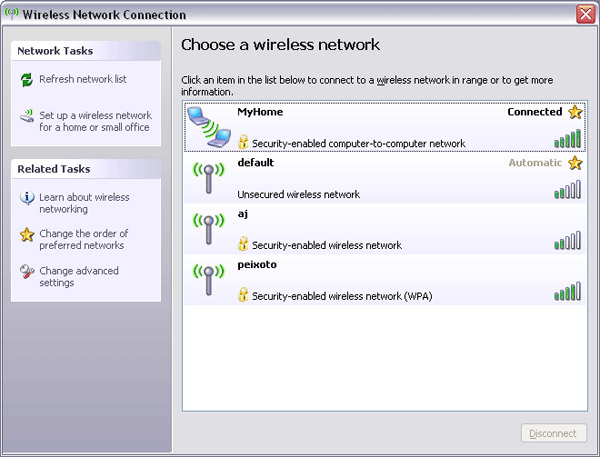Click the gold star beside Connected status
This screenshot has width=600, height=457.
(575, 112)
